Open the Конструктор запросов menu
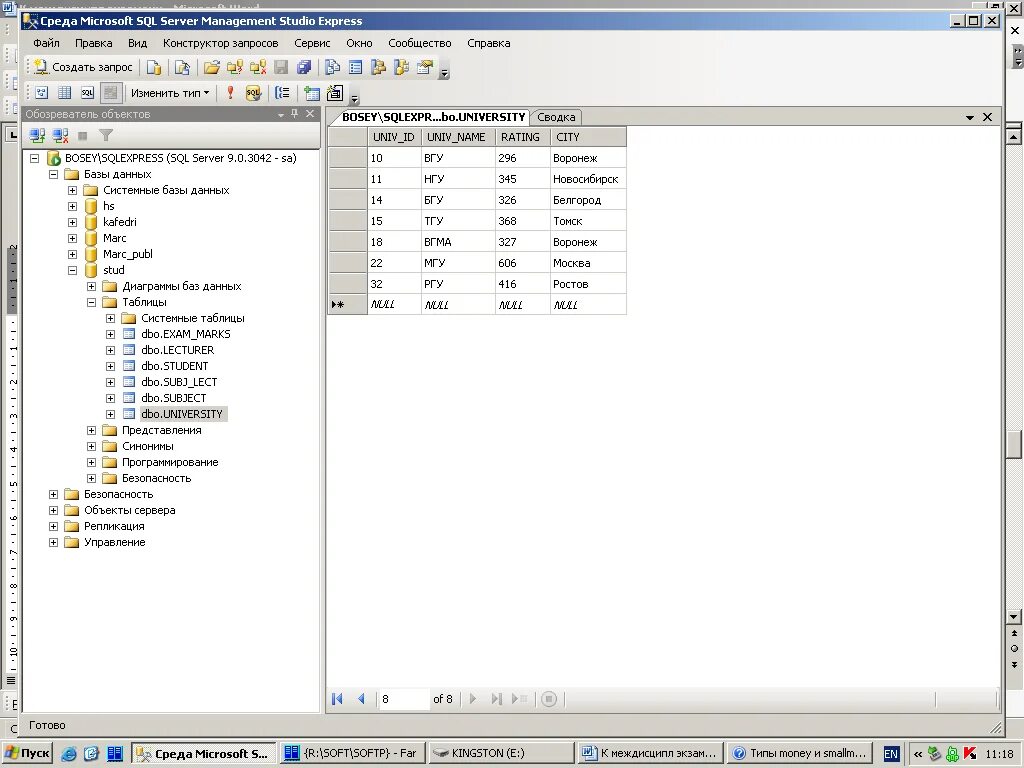This screenshot has height=768, width=1024. (x=221, y=43)
